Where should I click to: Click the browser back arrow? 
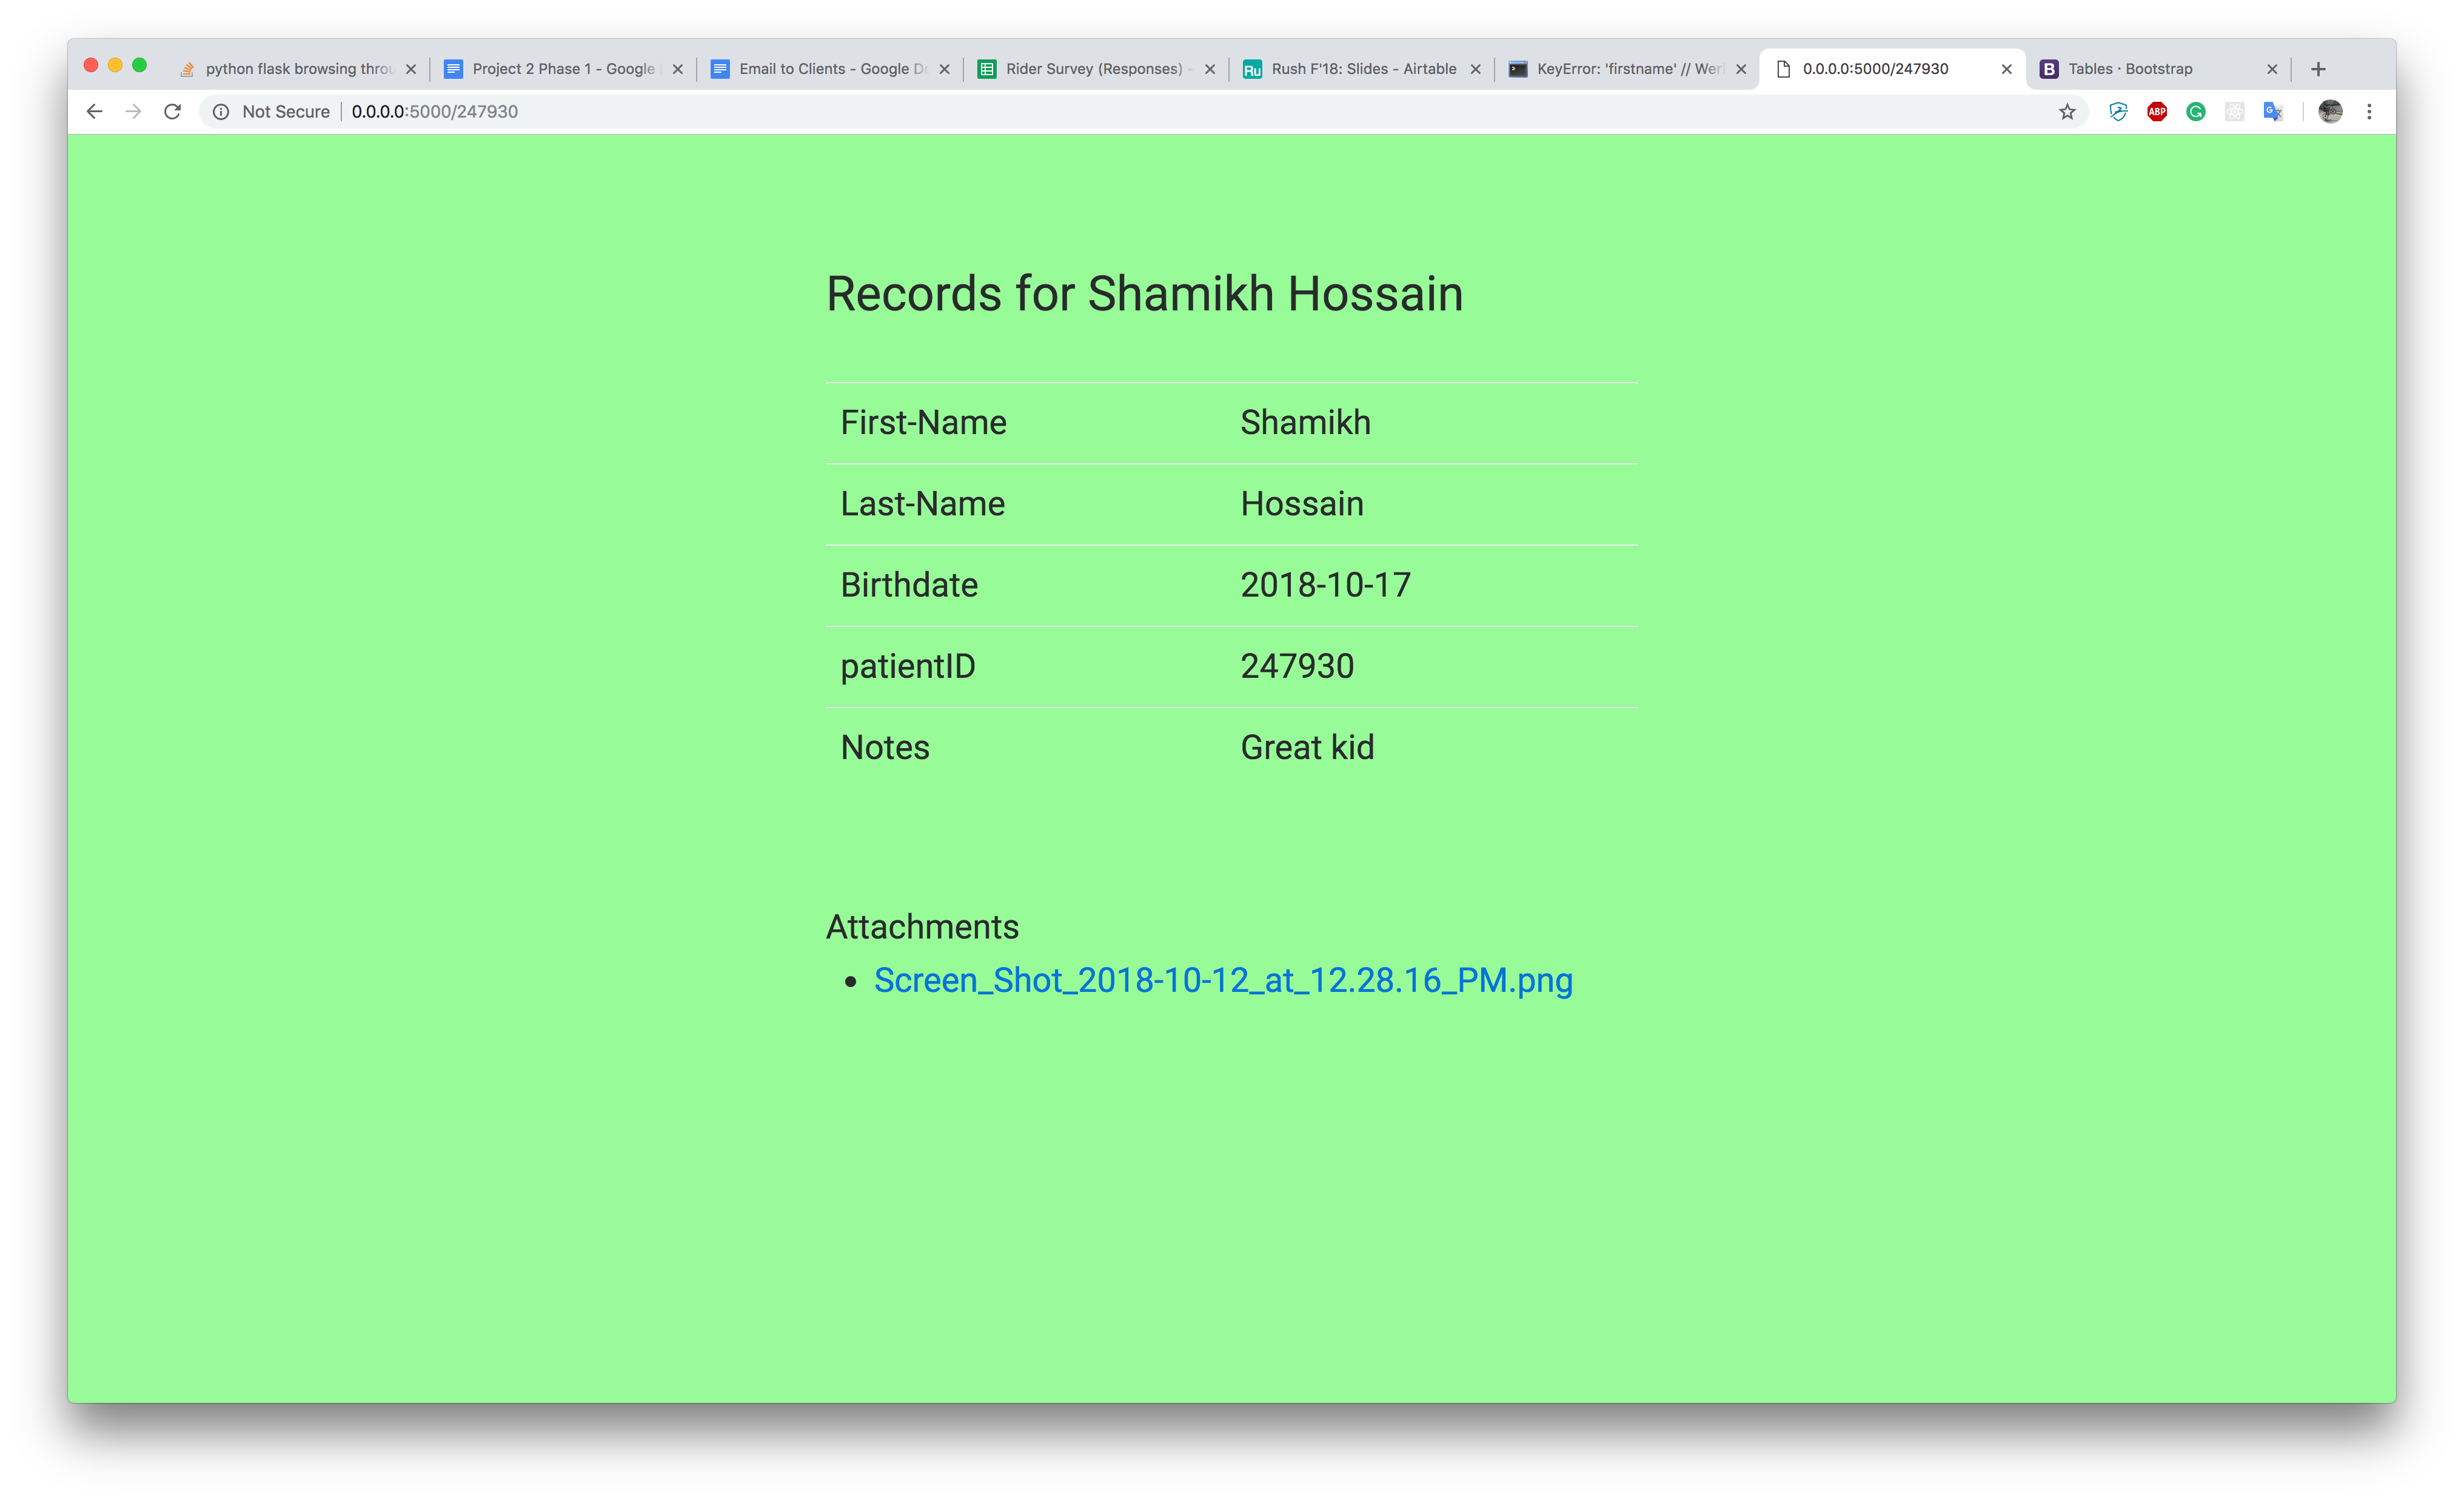tap(94, 111)
